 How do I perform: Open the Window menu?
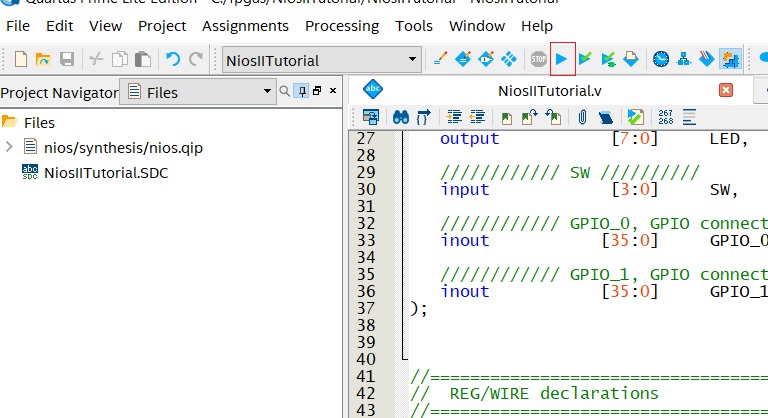pos(477,26)
